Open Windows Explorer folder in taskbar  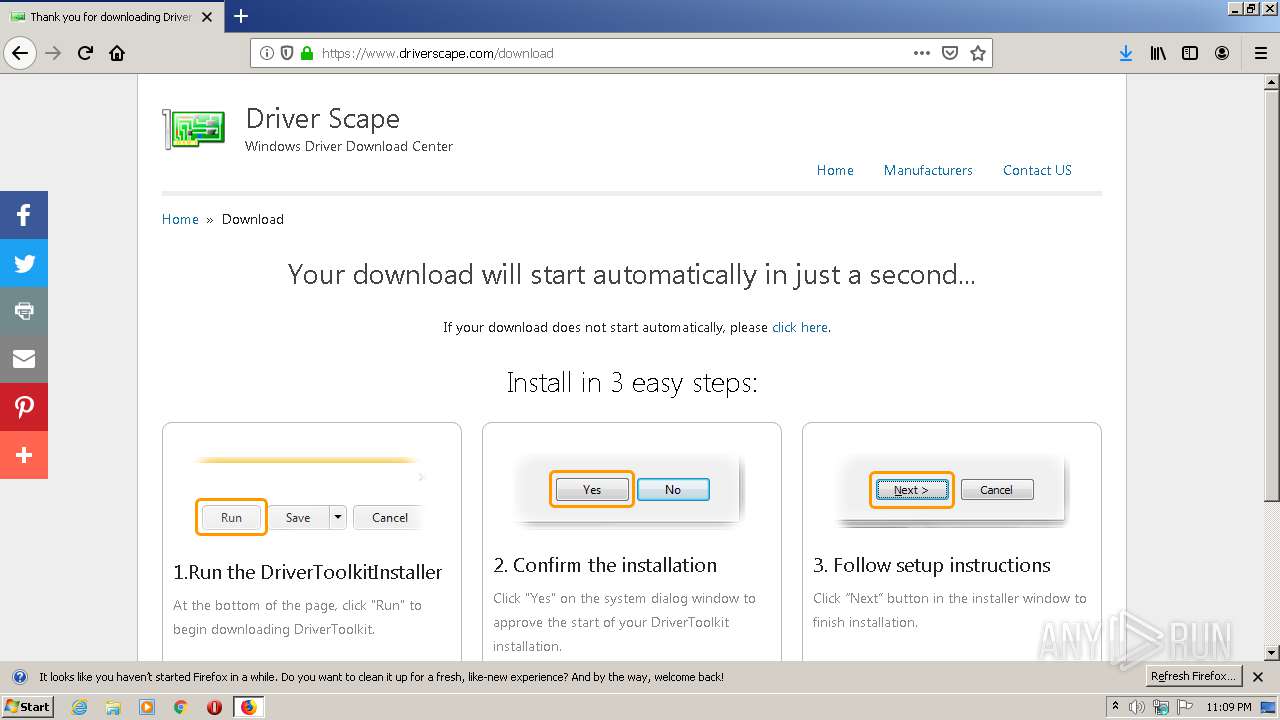coord(113,707)
